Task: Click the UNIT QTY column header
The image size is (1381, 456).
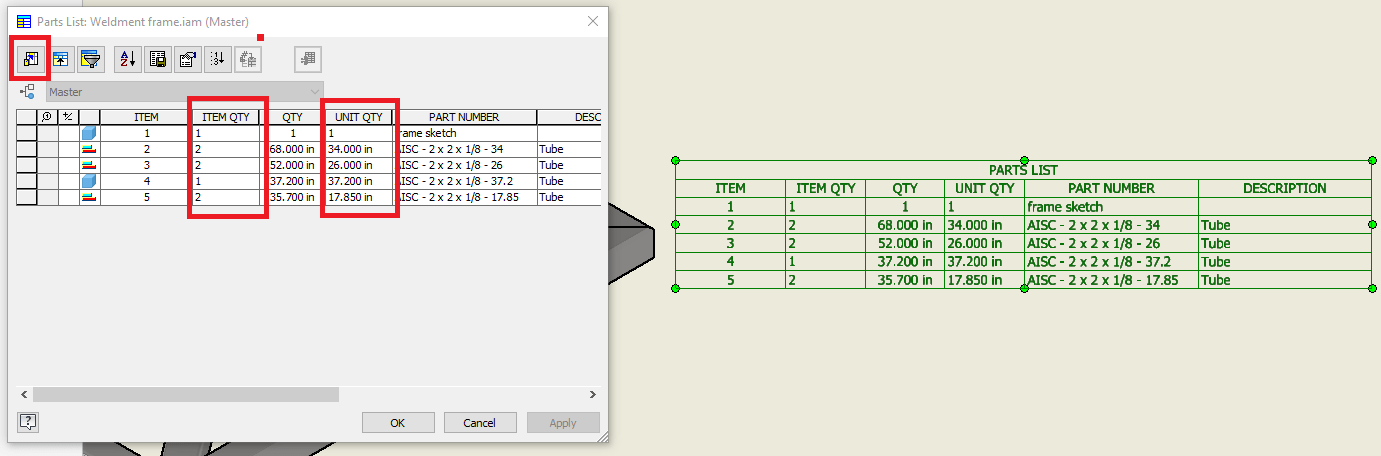Action: (358, 117)
